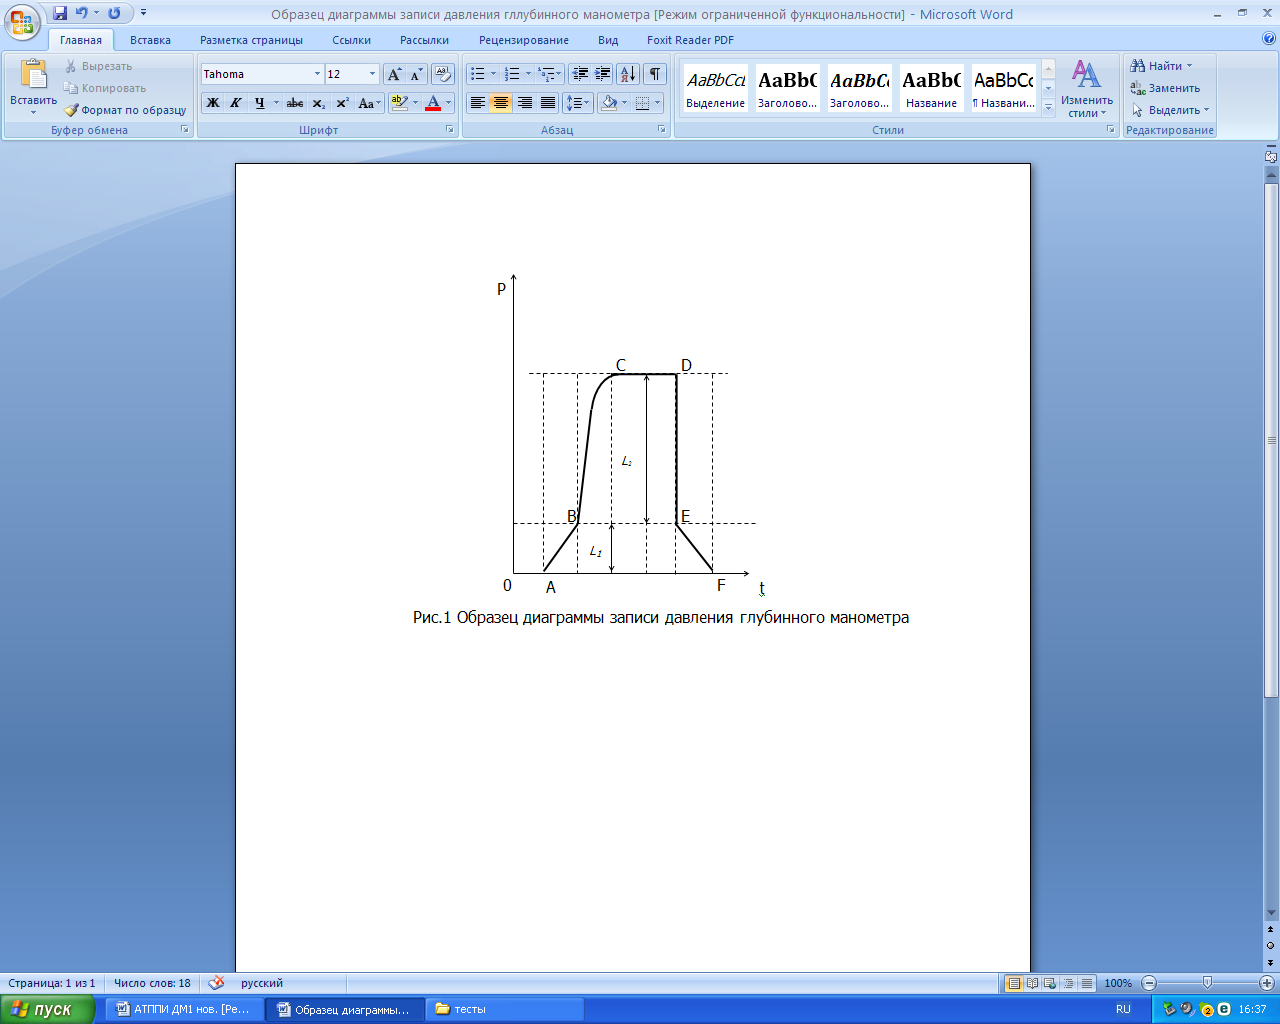The image size is (1280, 1024).
Task: Apply superscript formatting
Action: coord(342,102)
